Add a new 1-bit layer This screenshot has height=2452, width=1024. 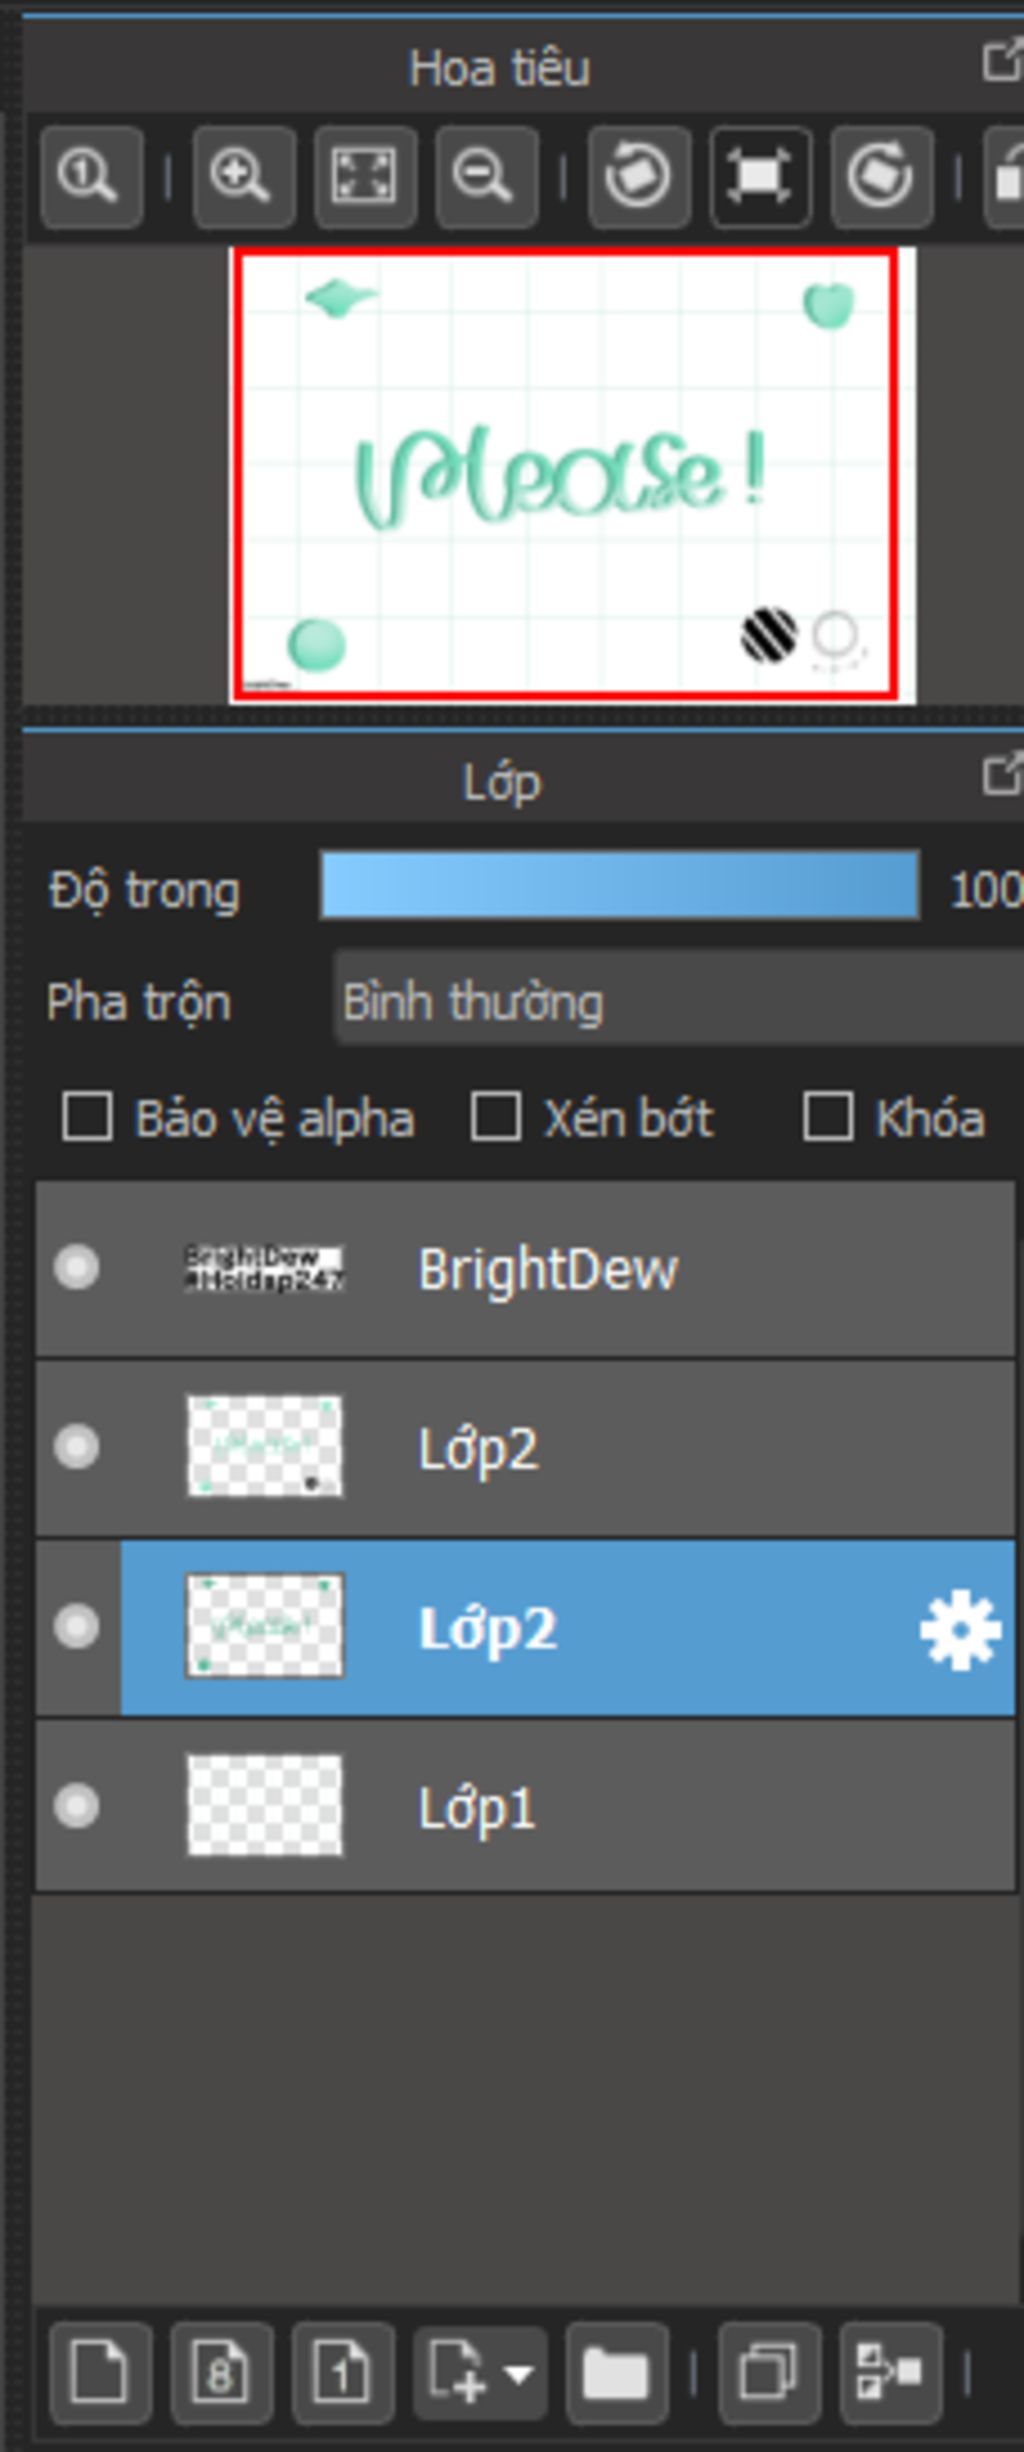coord(343,2374)
